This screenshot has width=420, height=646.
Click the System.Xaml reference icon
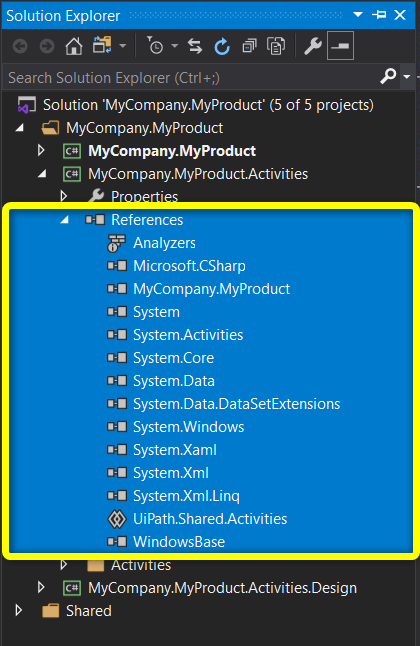pyautogui.click(x=117, y=449)
